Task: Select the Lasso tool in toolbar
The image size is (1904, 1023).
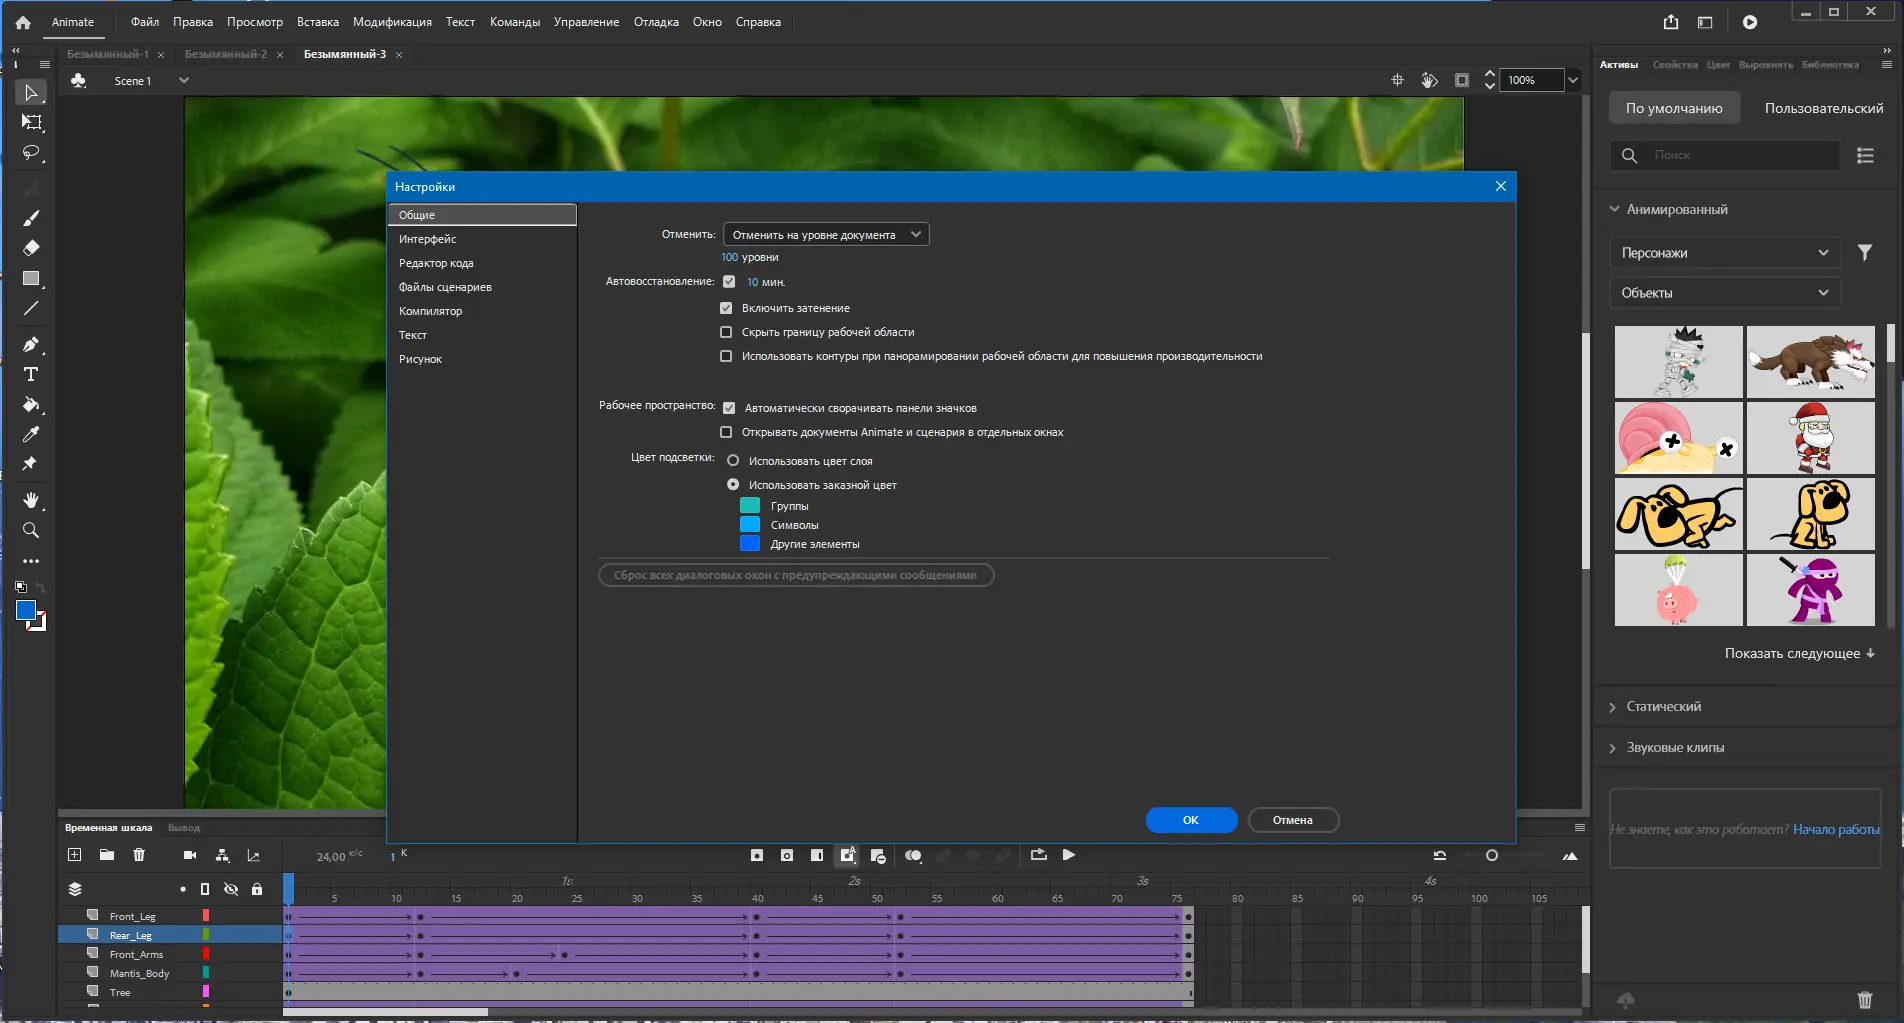Action: 31,153
